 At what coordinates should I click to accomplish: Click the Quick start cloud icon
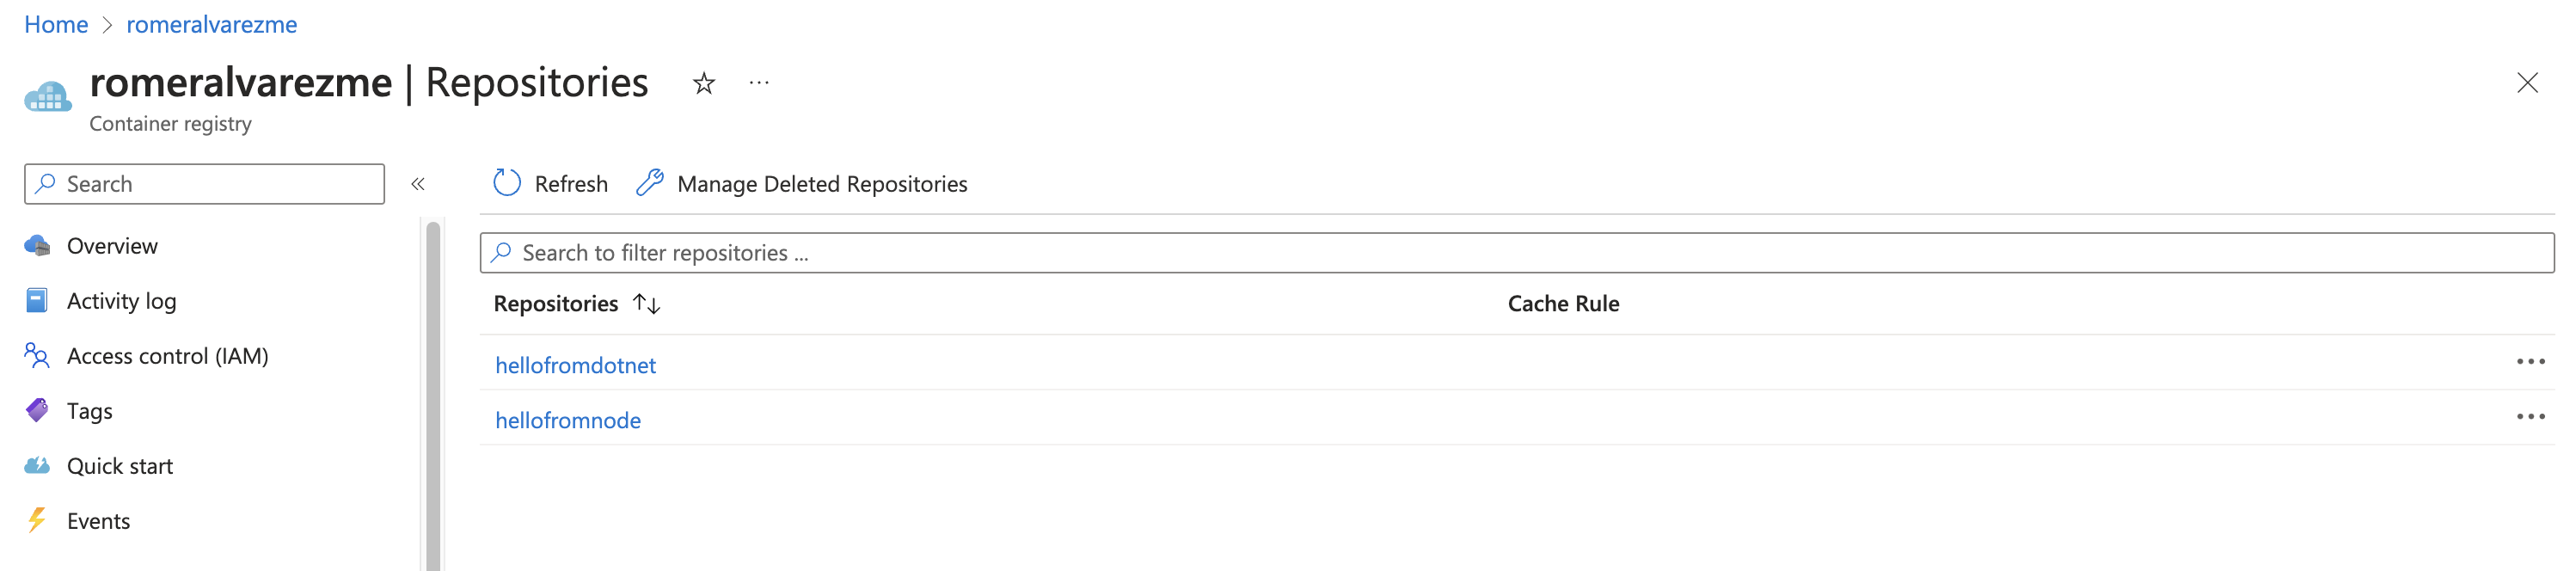point(37,466)
